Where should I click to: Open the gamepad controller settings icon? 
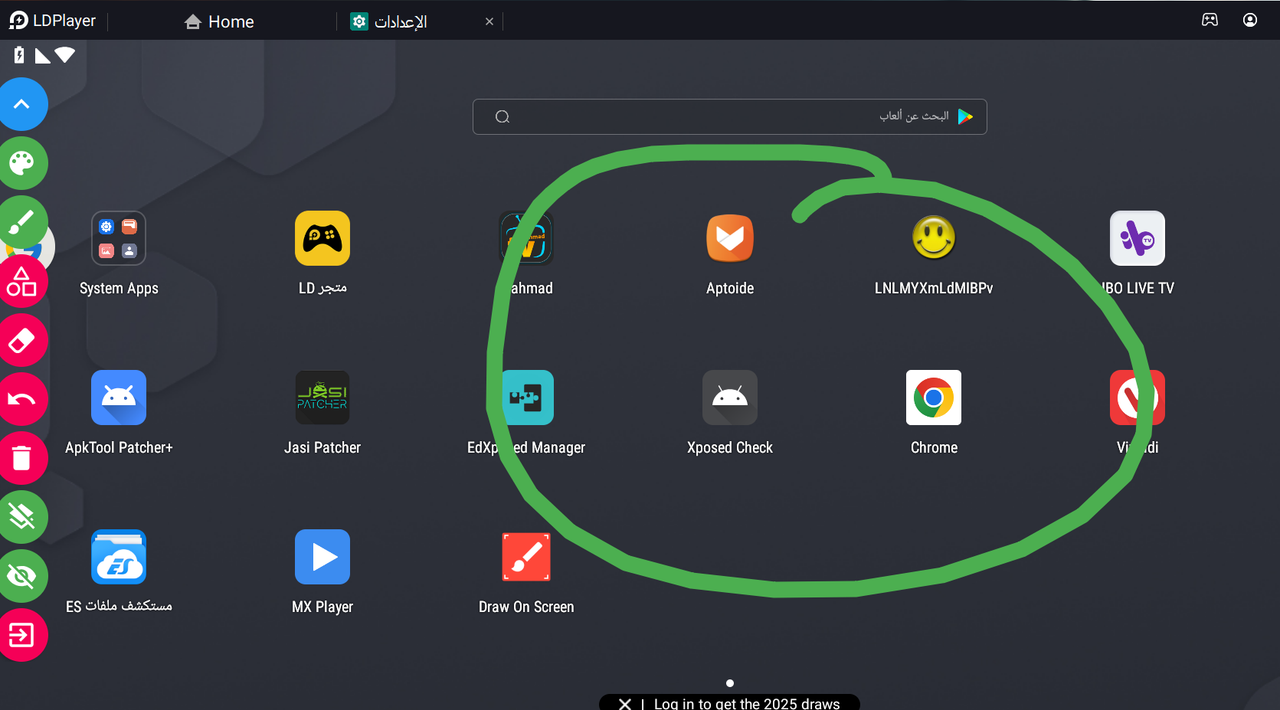(x=1210, y=20)
